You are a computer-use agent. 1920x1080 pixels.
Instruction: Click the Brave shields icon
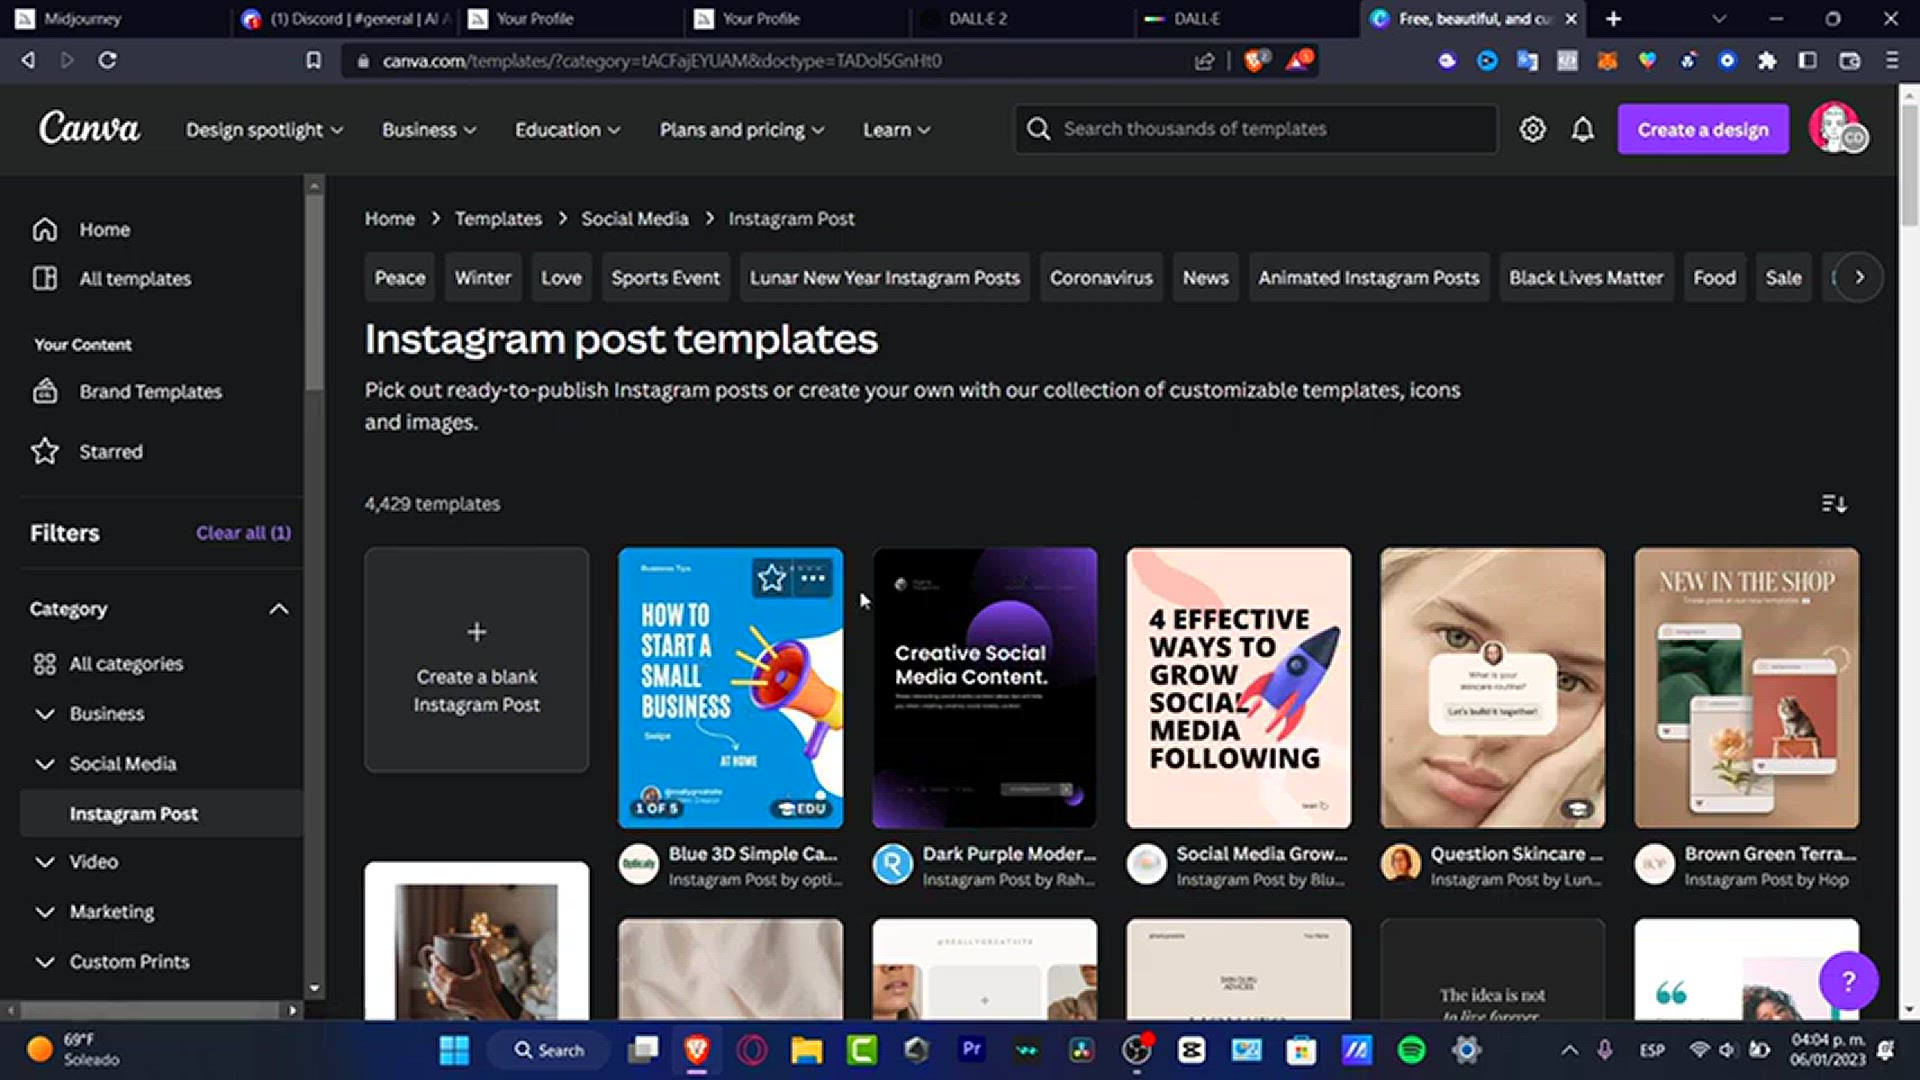(x=1255, y=60)
